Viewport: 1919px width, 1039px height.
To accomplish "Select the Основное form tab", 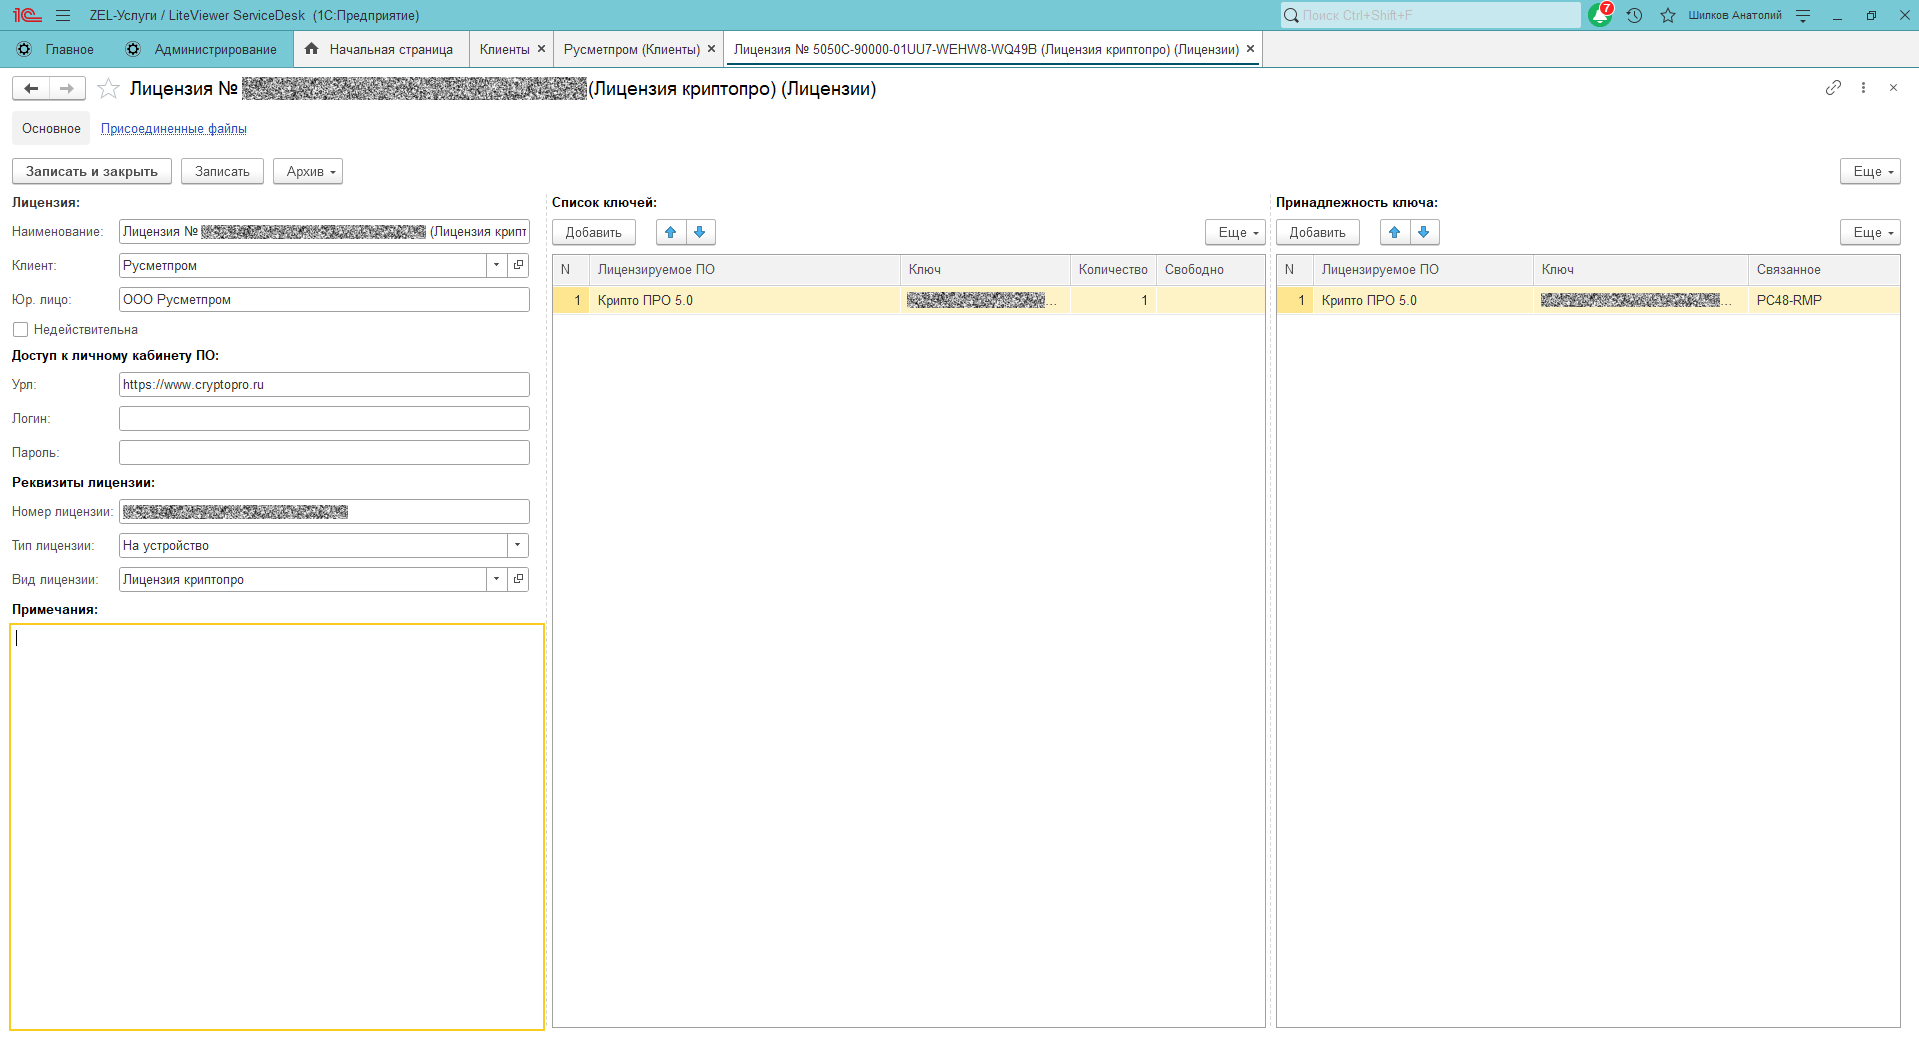I will [51, 128].
